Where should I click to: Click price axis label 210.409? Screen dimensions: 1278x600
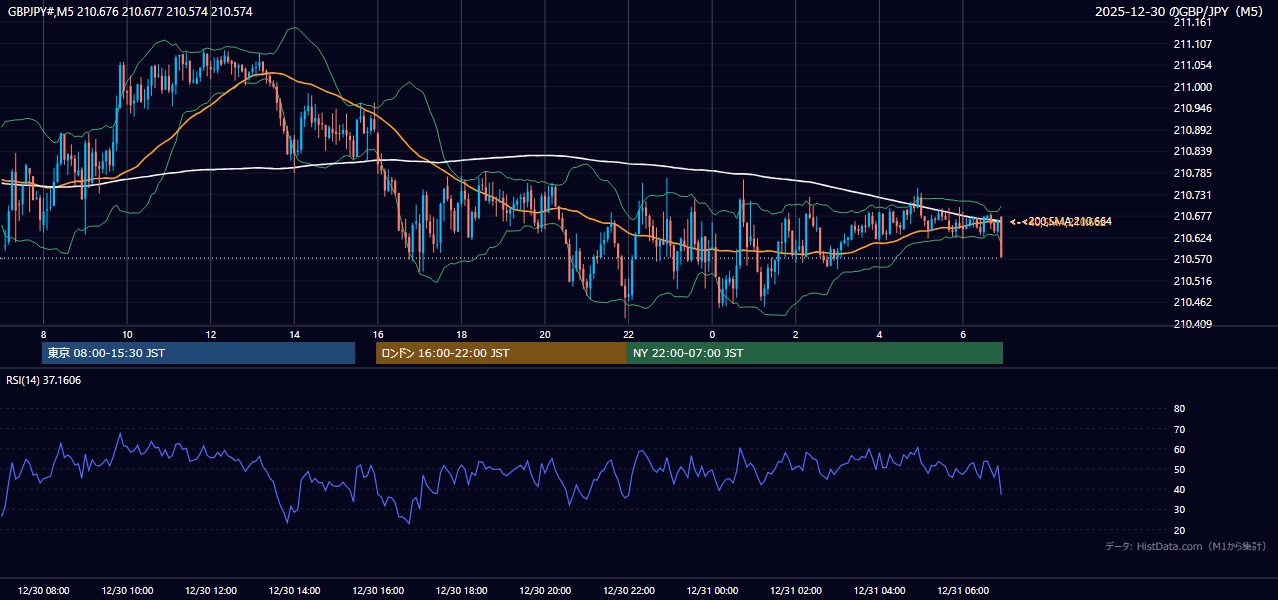1192,324
